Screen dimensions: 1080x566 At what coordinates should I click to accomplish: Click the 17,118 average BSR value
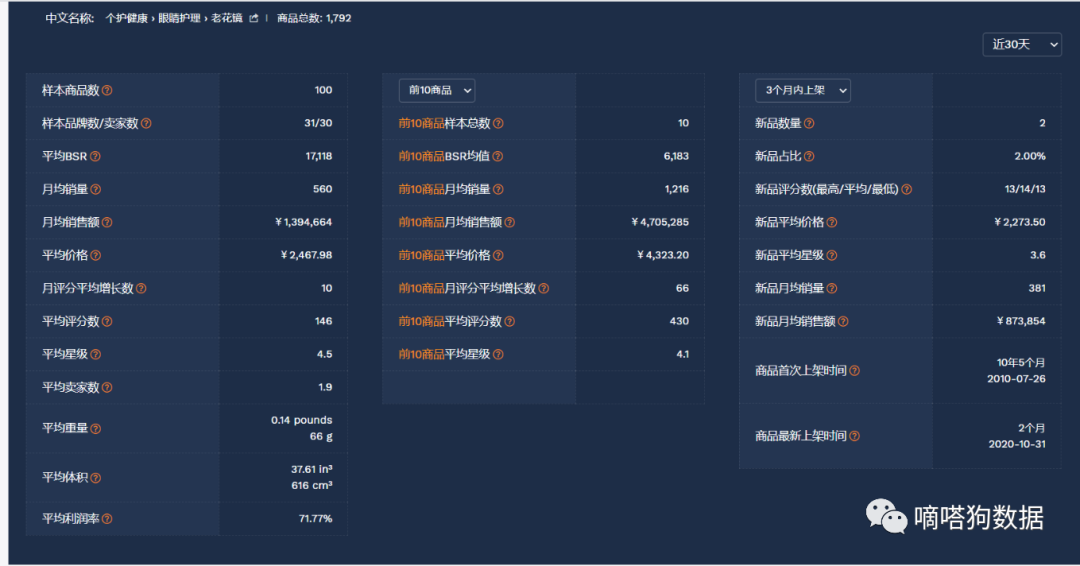coord(318,156)
